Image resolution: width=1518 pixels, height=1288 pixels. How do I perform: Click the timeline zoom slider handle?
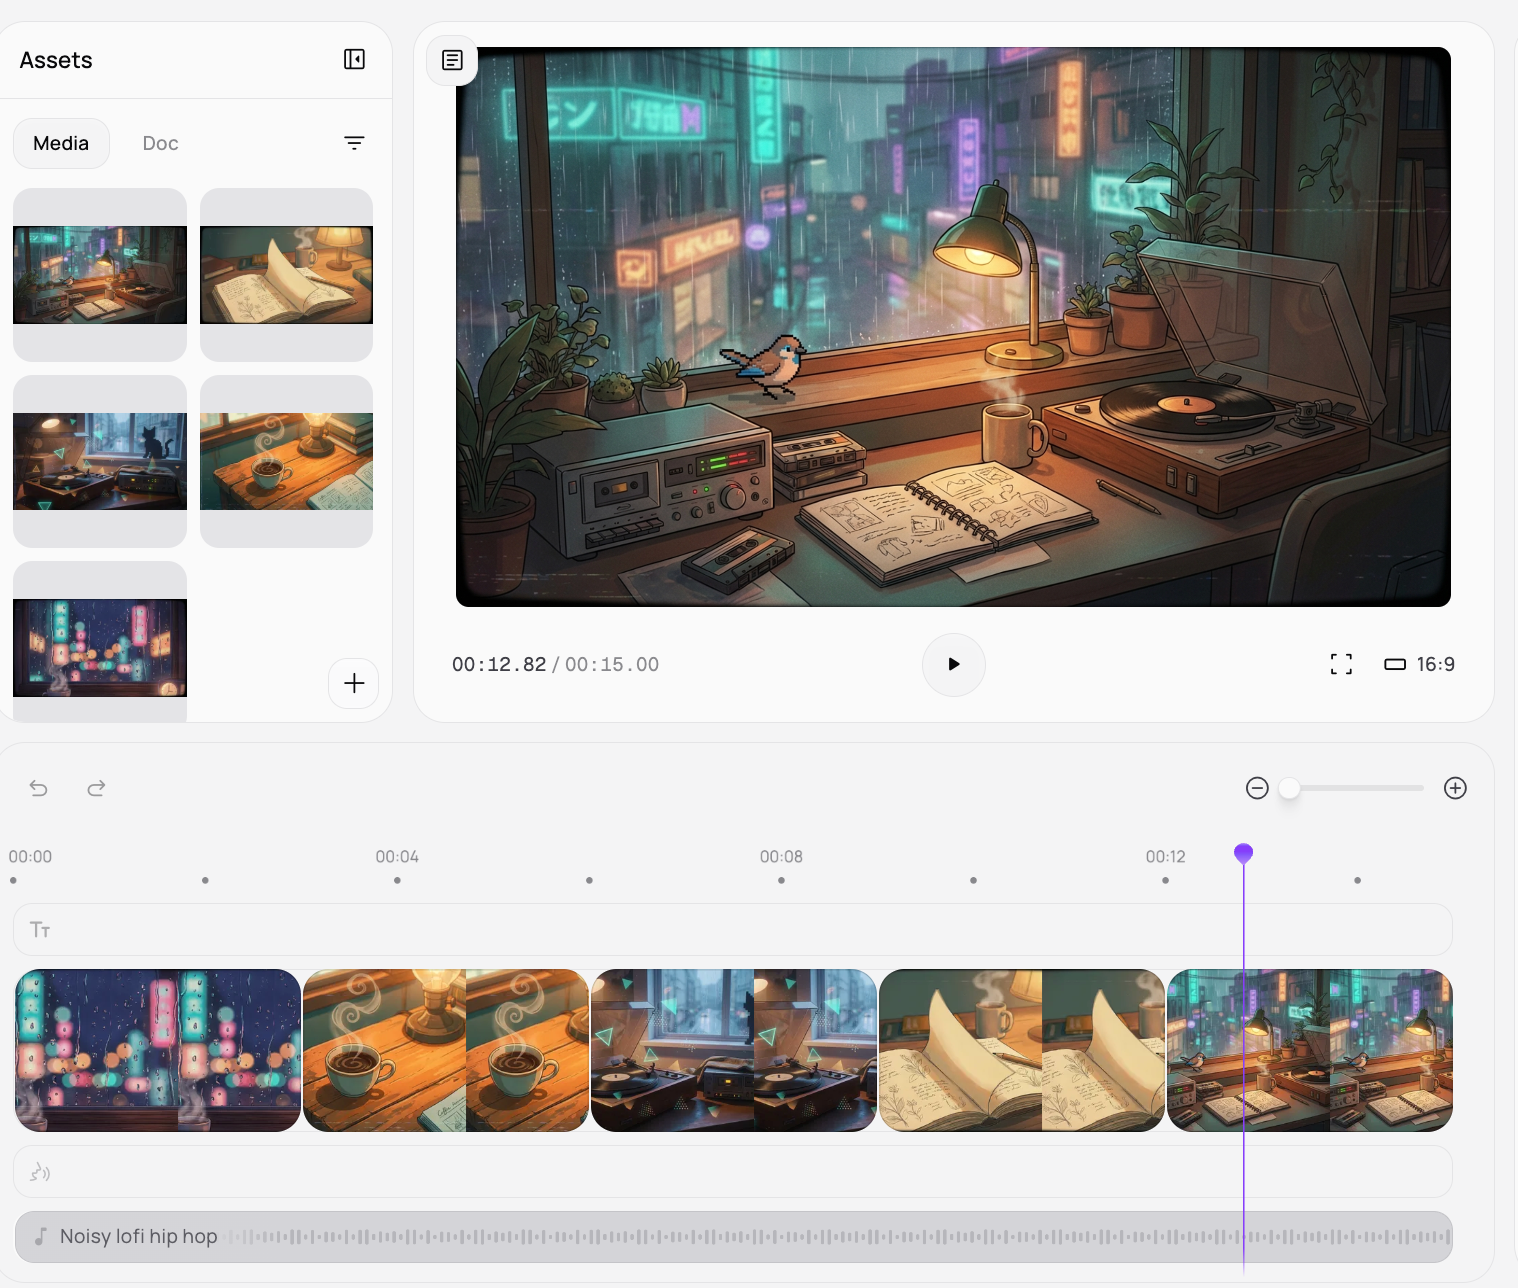[x=1290, y=788]
